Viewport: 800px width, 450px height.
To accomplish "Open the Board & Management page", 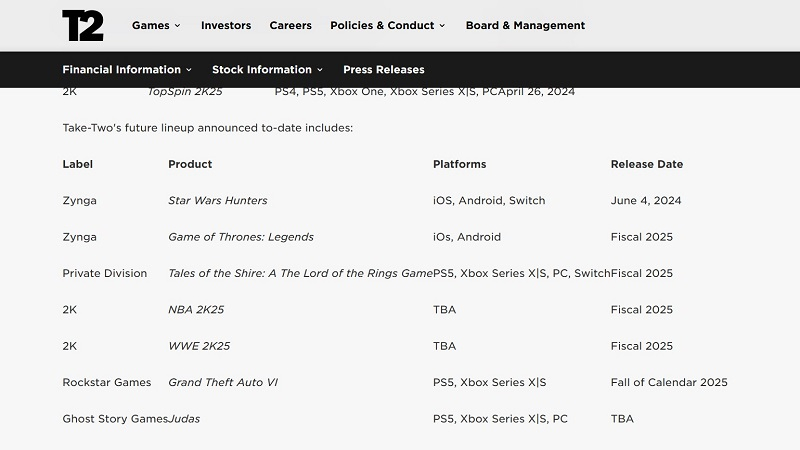I will tap(525, 25).
